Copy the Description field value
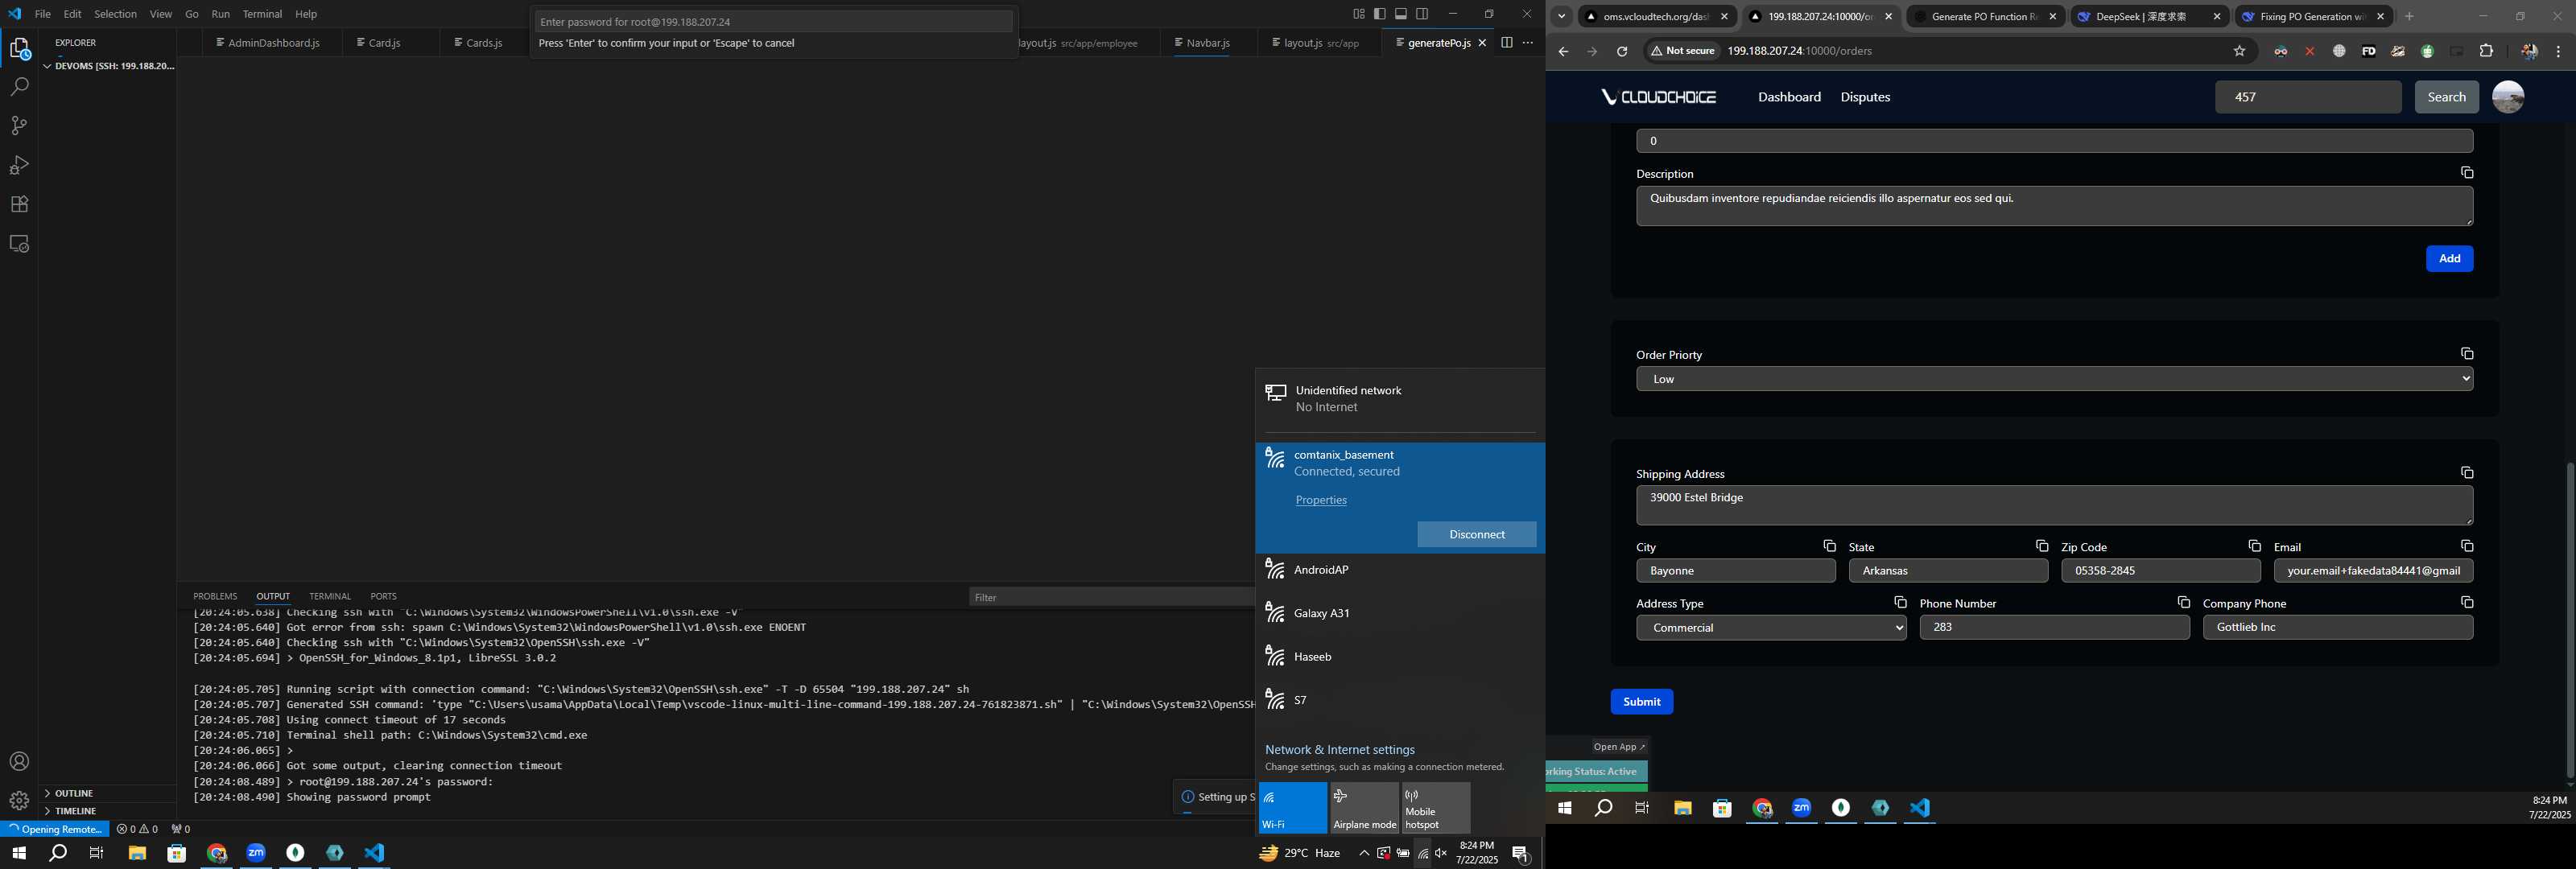Image resolution: width=2576 pixels, height=869 pixels. tap(2466, 173)
